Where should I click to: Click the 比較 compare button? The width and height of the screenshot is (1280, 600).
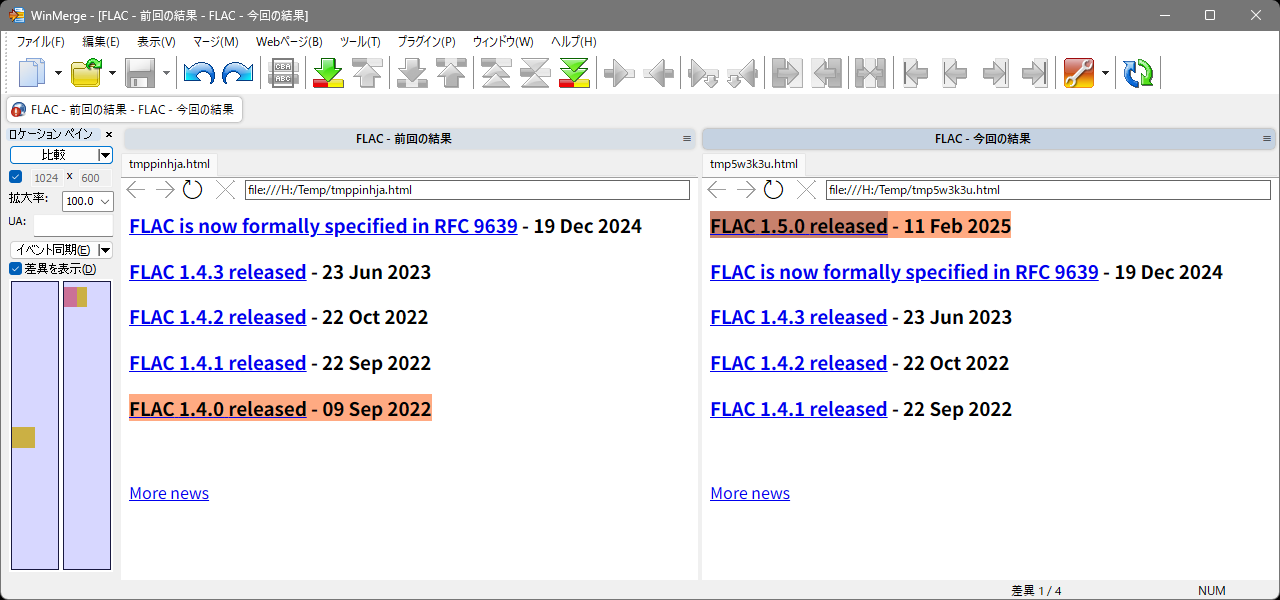tap(55, 155)
